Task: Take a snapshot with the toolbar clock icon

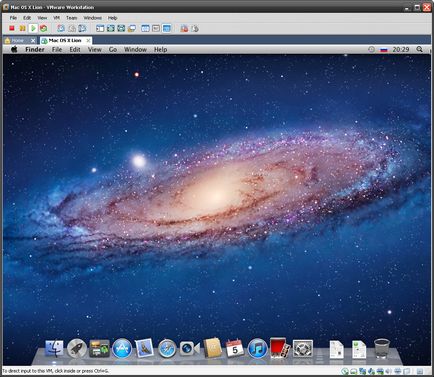Action: 61,28
